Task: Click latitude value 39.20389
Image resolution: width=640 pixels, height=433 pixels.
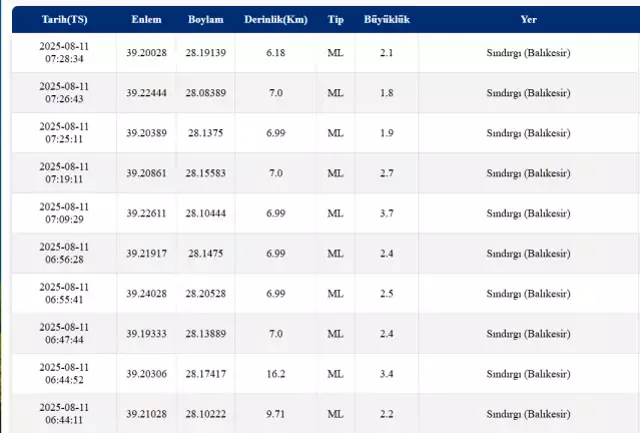Action: point(146,133)
